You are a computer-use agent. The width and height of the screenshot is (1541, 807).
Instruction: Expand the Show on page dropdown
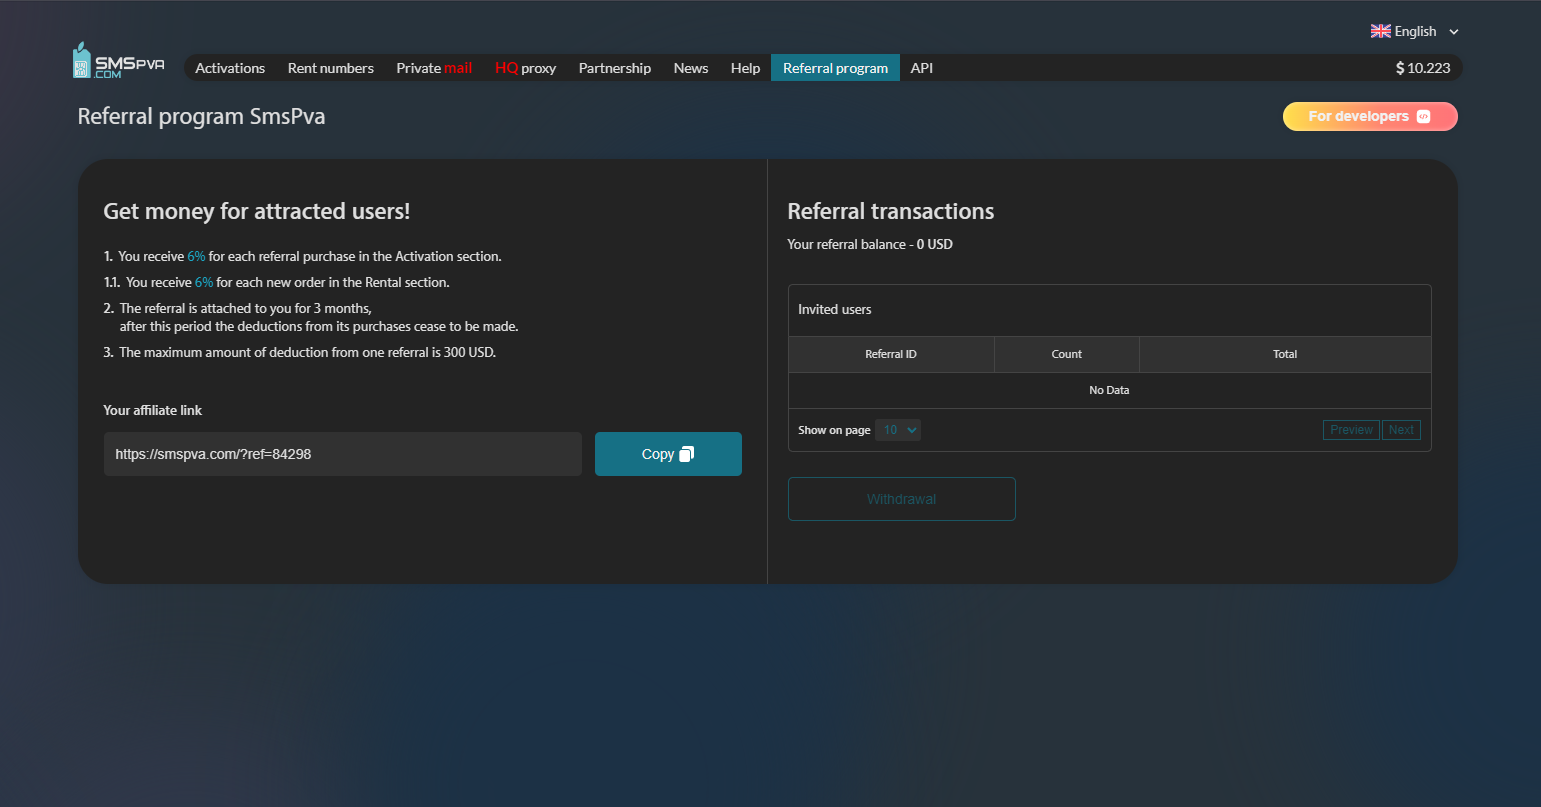(898, 430)
